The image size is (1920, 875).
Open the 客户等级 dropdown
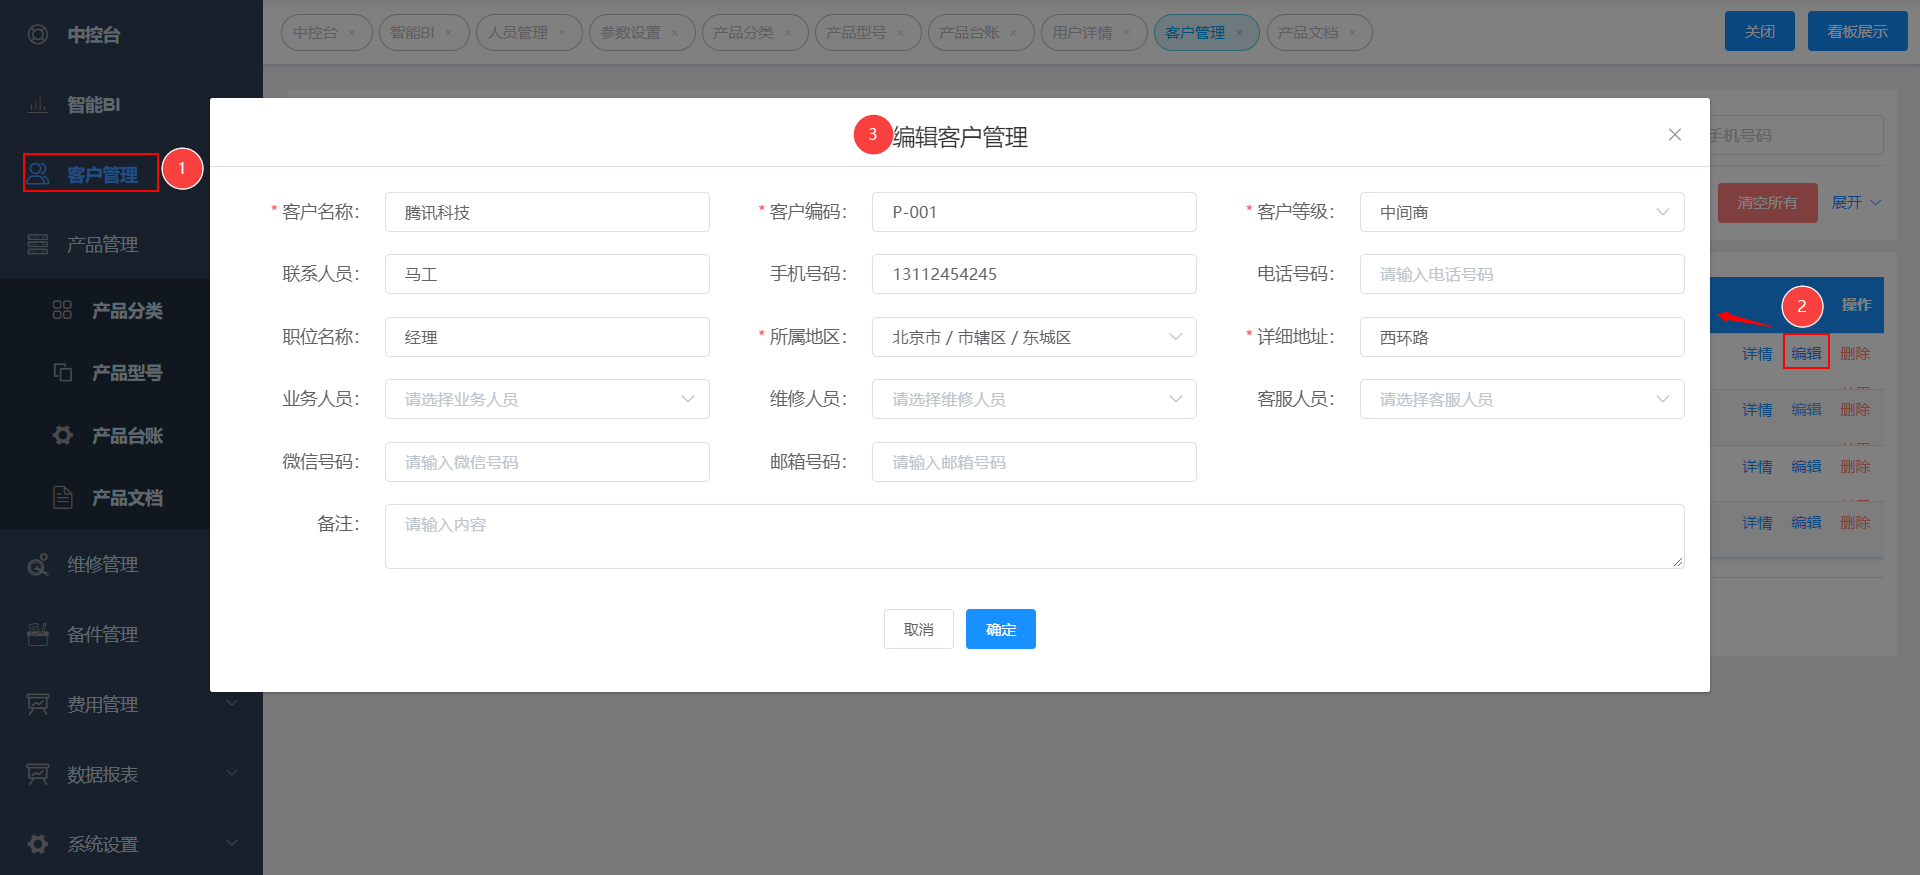pyautogui.click(x=1521, y=212)
